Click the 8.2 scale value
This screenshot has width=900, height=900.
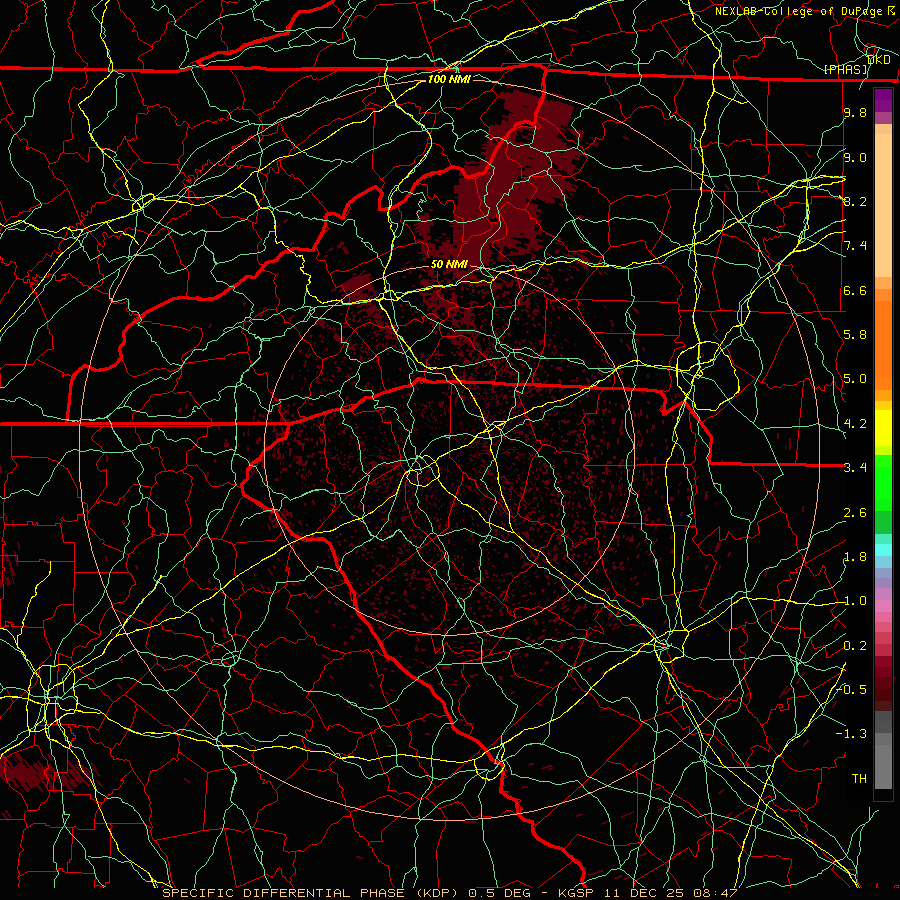point(855,201)
